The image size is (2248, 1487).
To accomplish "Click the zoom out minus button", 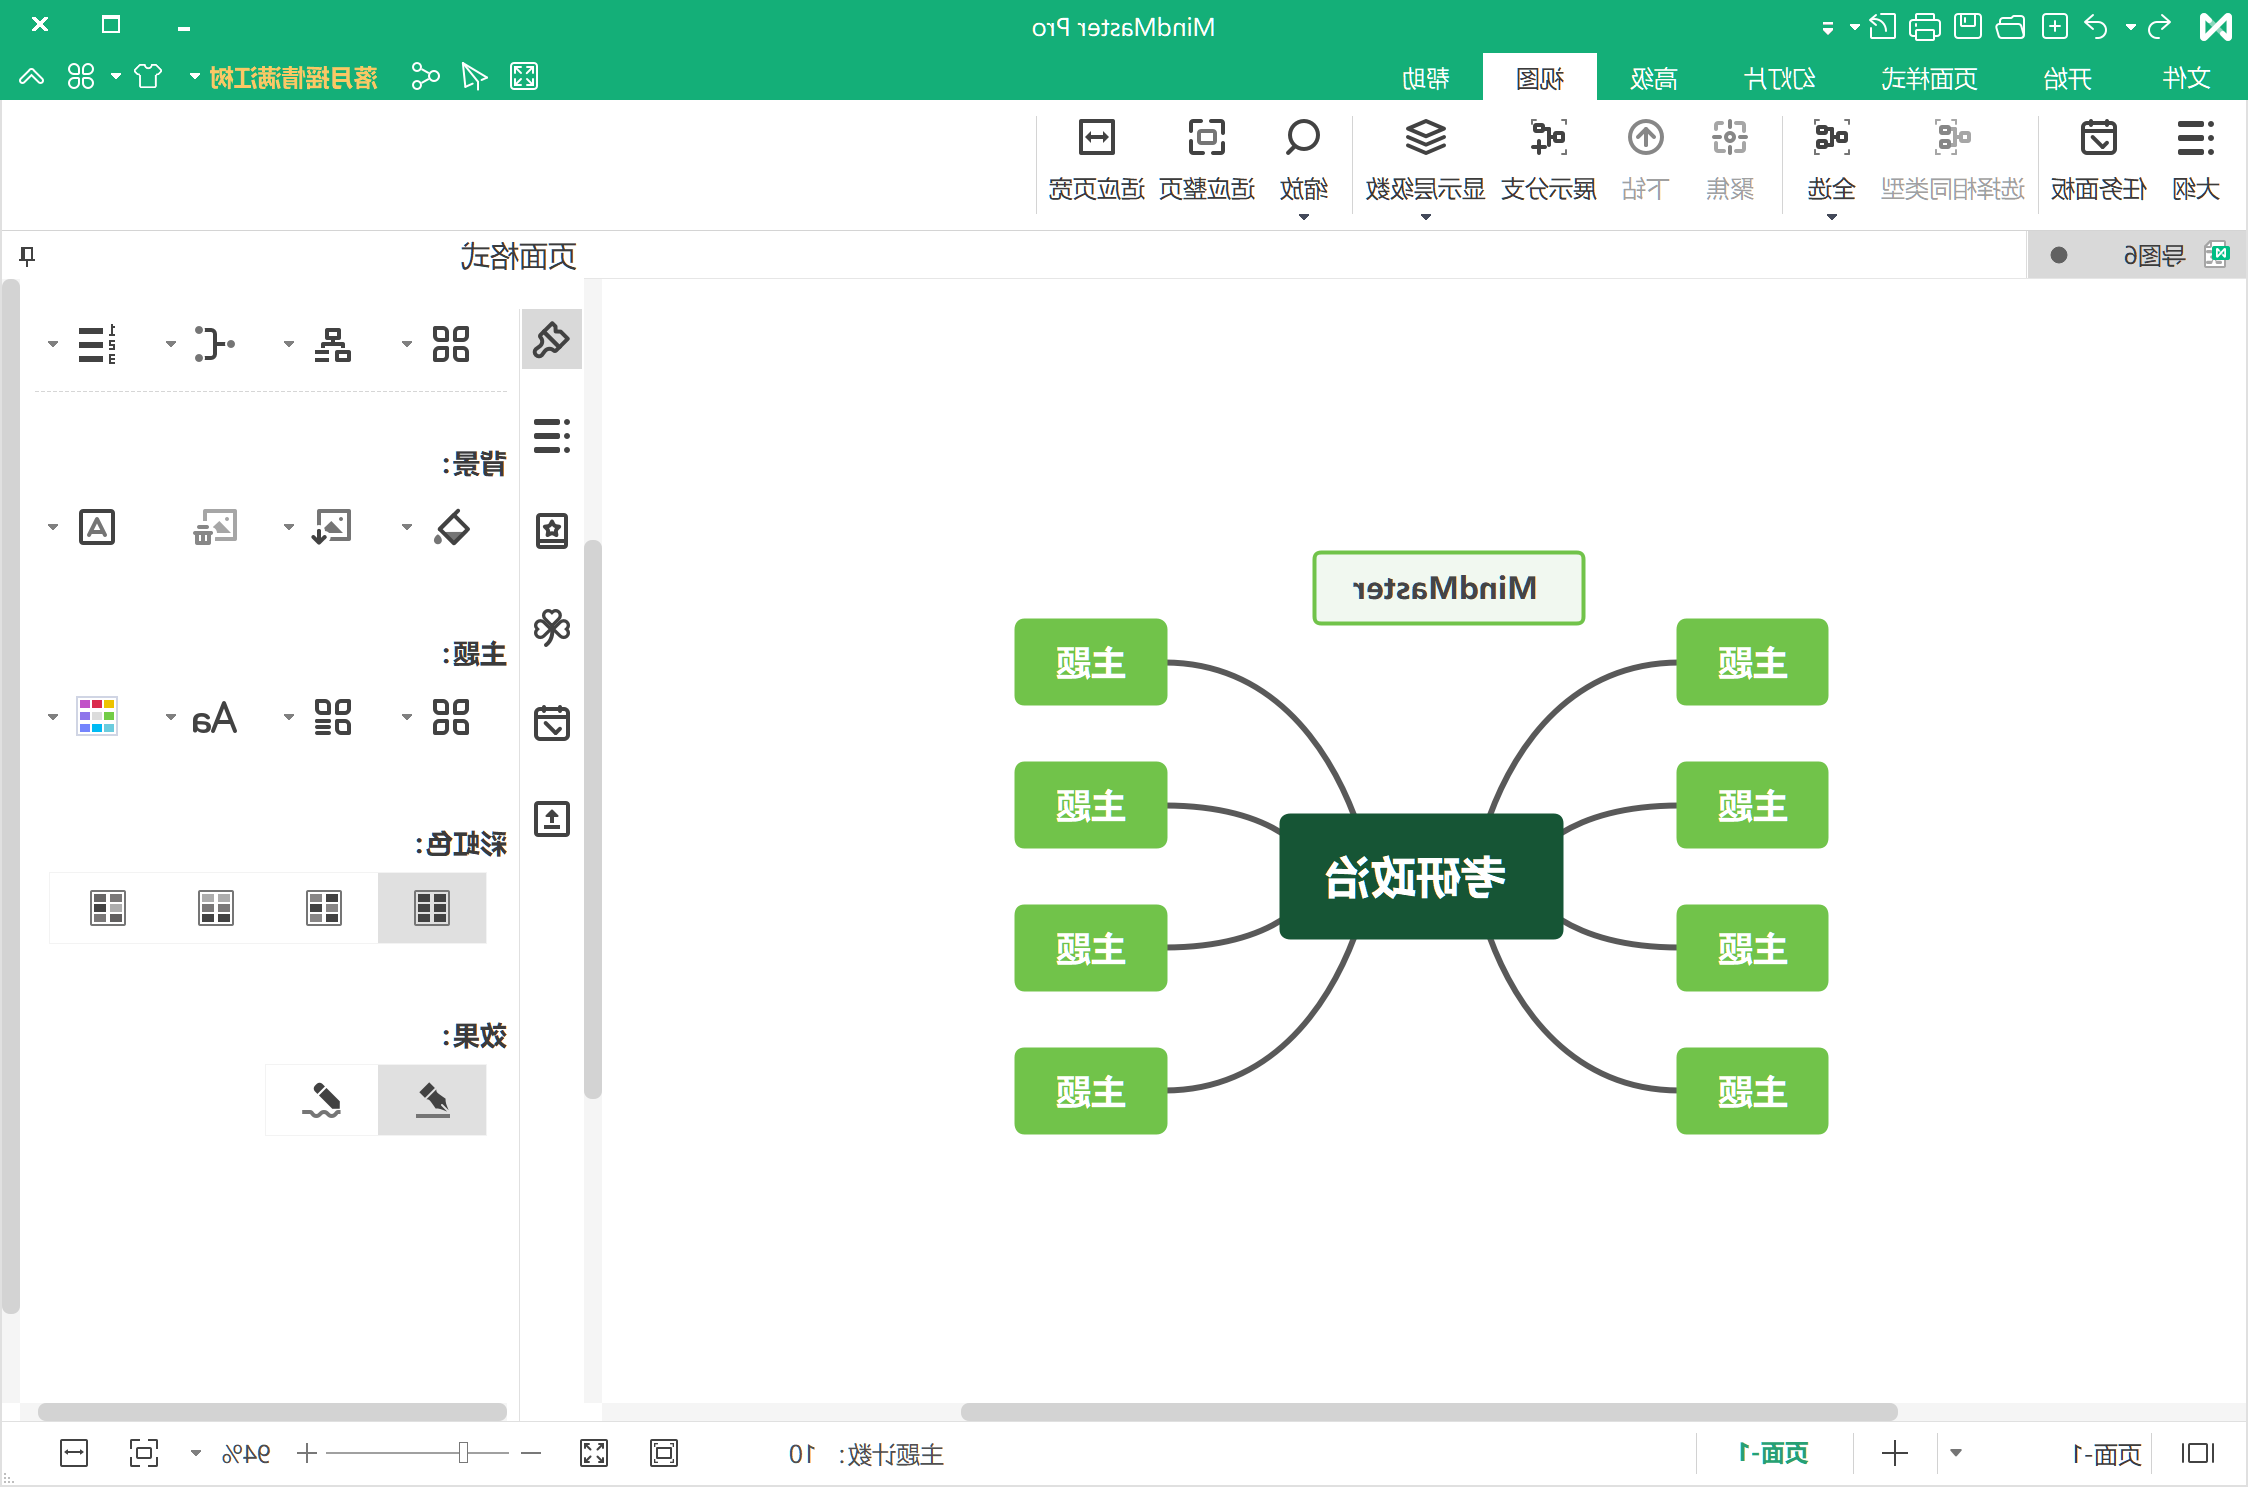I will coord(531,1453).
